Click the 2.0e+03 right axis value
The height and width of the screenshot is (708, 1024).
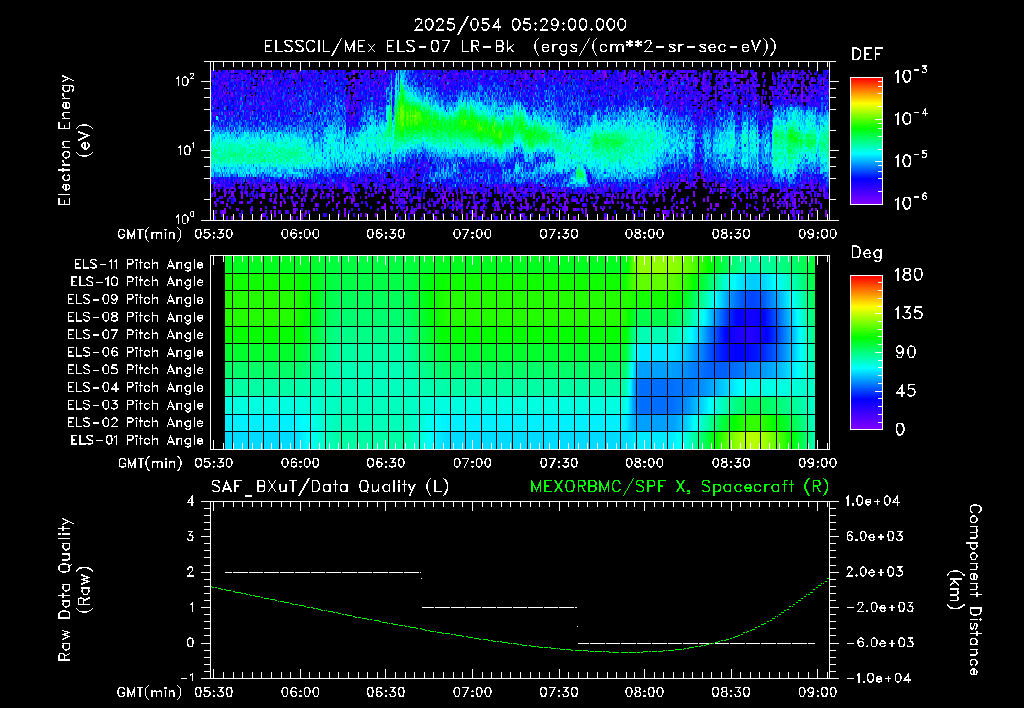[x=875, y=571]
